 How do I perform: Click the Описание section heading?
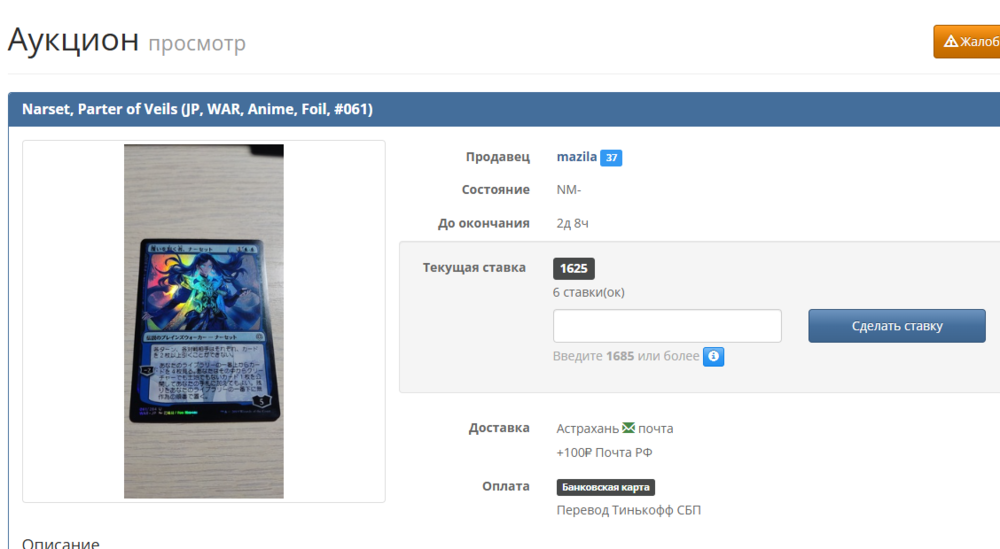pyautogui.click(x=61, y=543)
